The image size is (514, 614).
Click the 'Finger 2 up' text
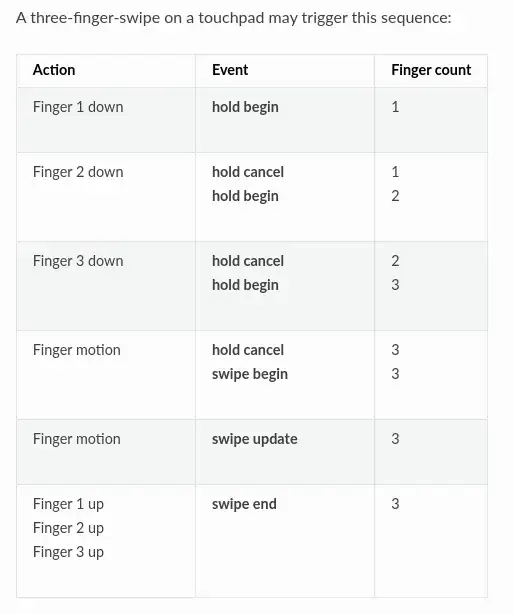point(68,528)
